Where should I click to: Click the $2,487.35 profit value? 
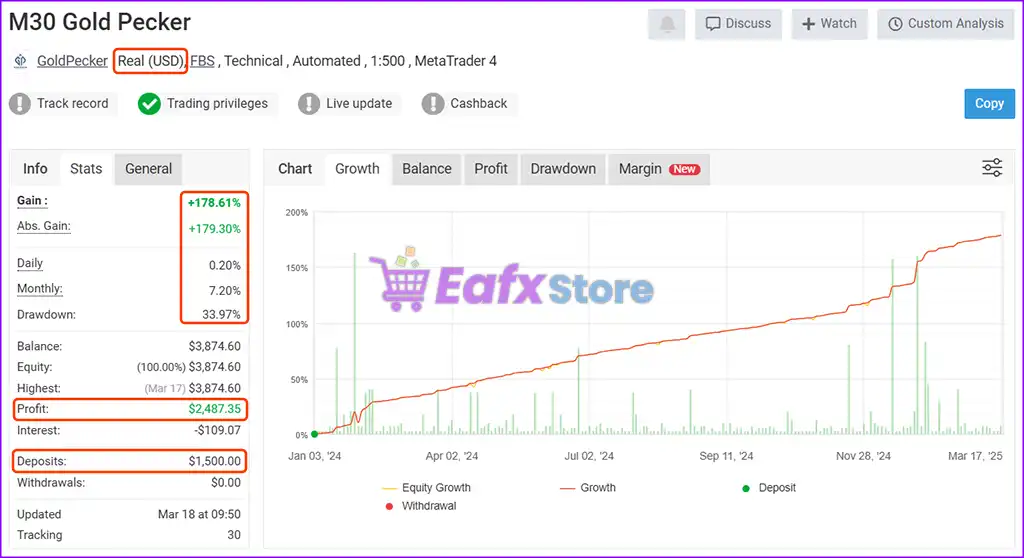(214, 409)
